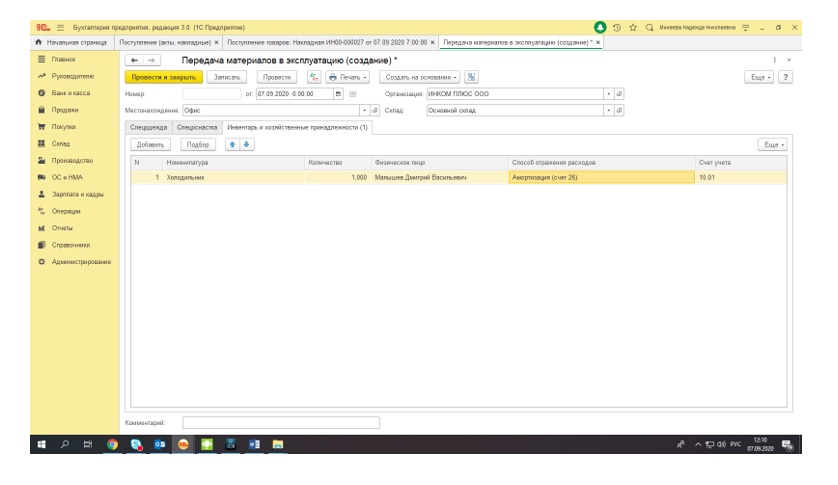
Task: Click the Провести и закрыть button
Action: (163, 77)
